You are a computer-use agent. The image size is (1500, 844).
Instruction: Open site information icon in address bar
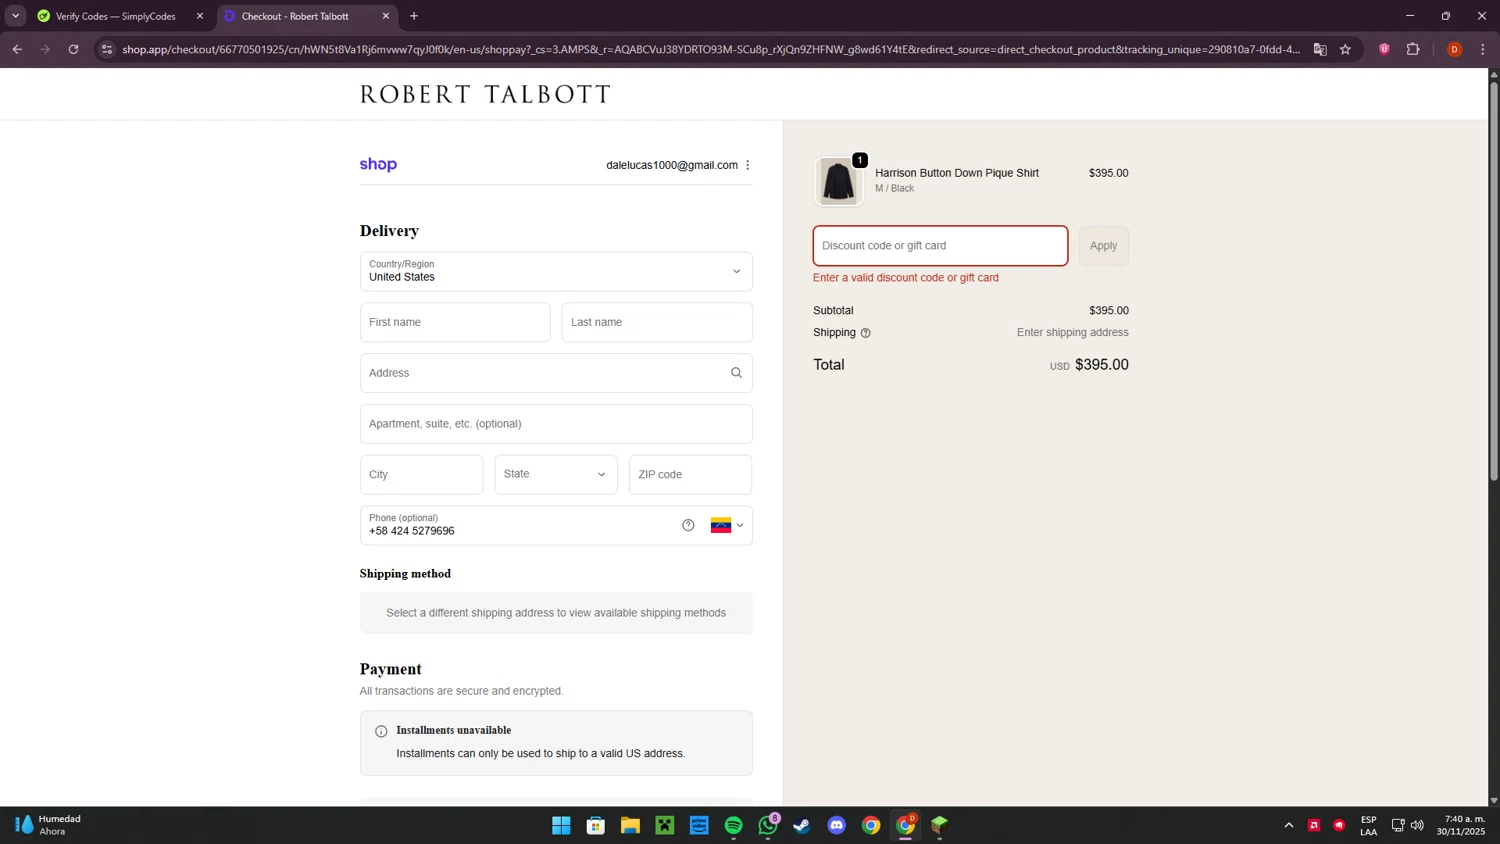(107, 49)
